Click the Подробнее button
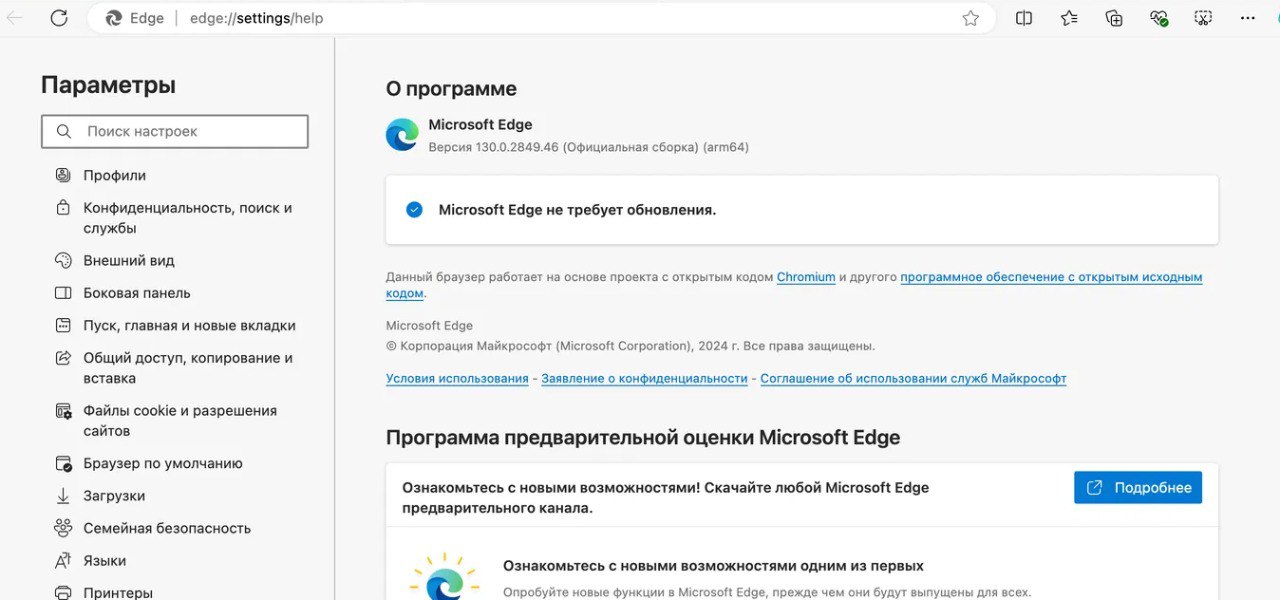The height and width of the screenshot is (600, 1280). (1138, 488)
